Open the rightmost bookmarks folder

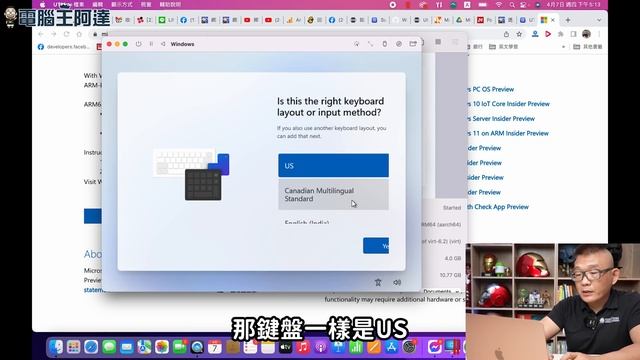588,47
